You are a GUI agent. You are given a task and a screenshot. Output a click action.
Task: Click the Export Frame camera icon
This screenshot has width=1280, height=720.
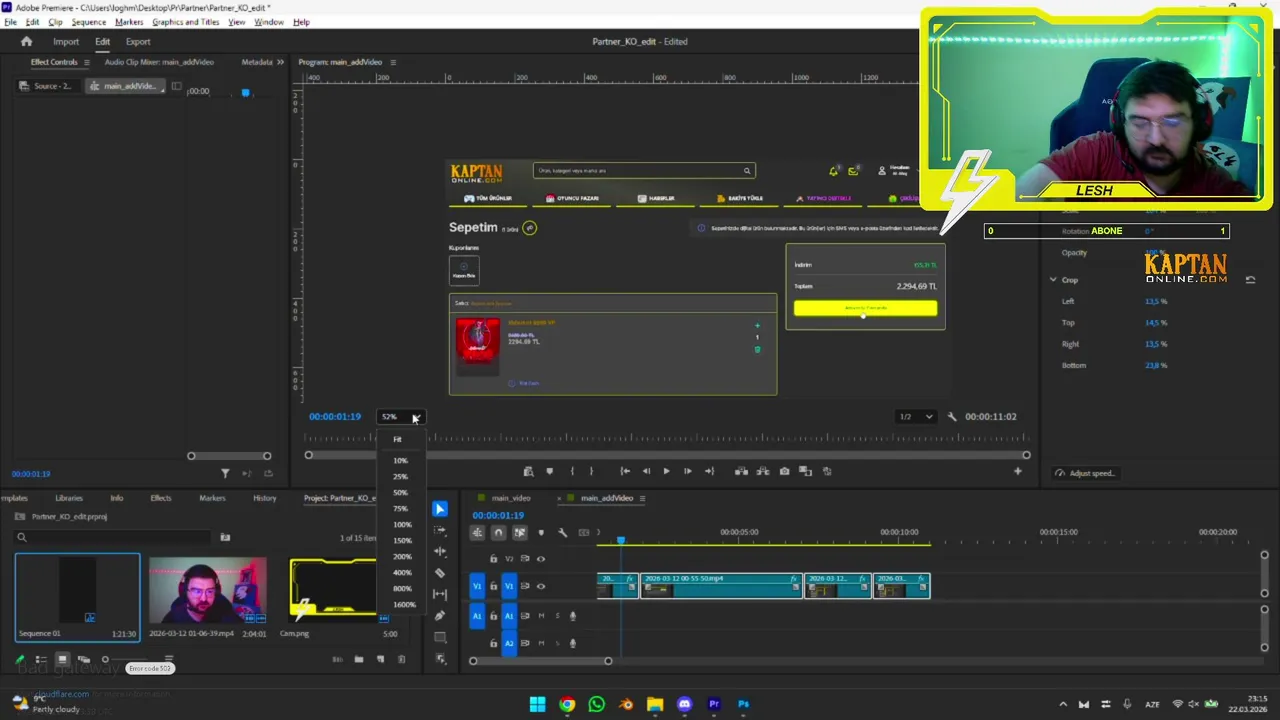(x=784, y=471)
